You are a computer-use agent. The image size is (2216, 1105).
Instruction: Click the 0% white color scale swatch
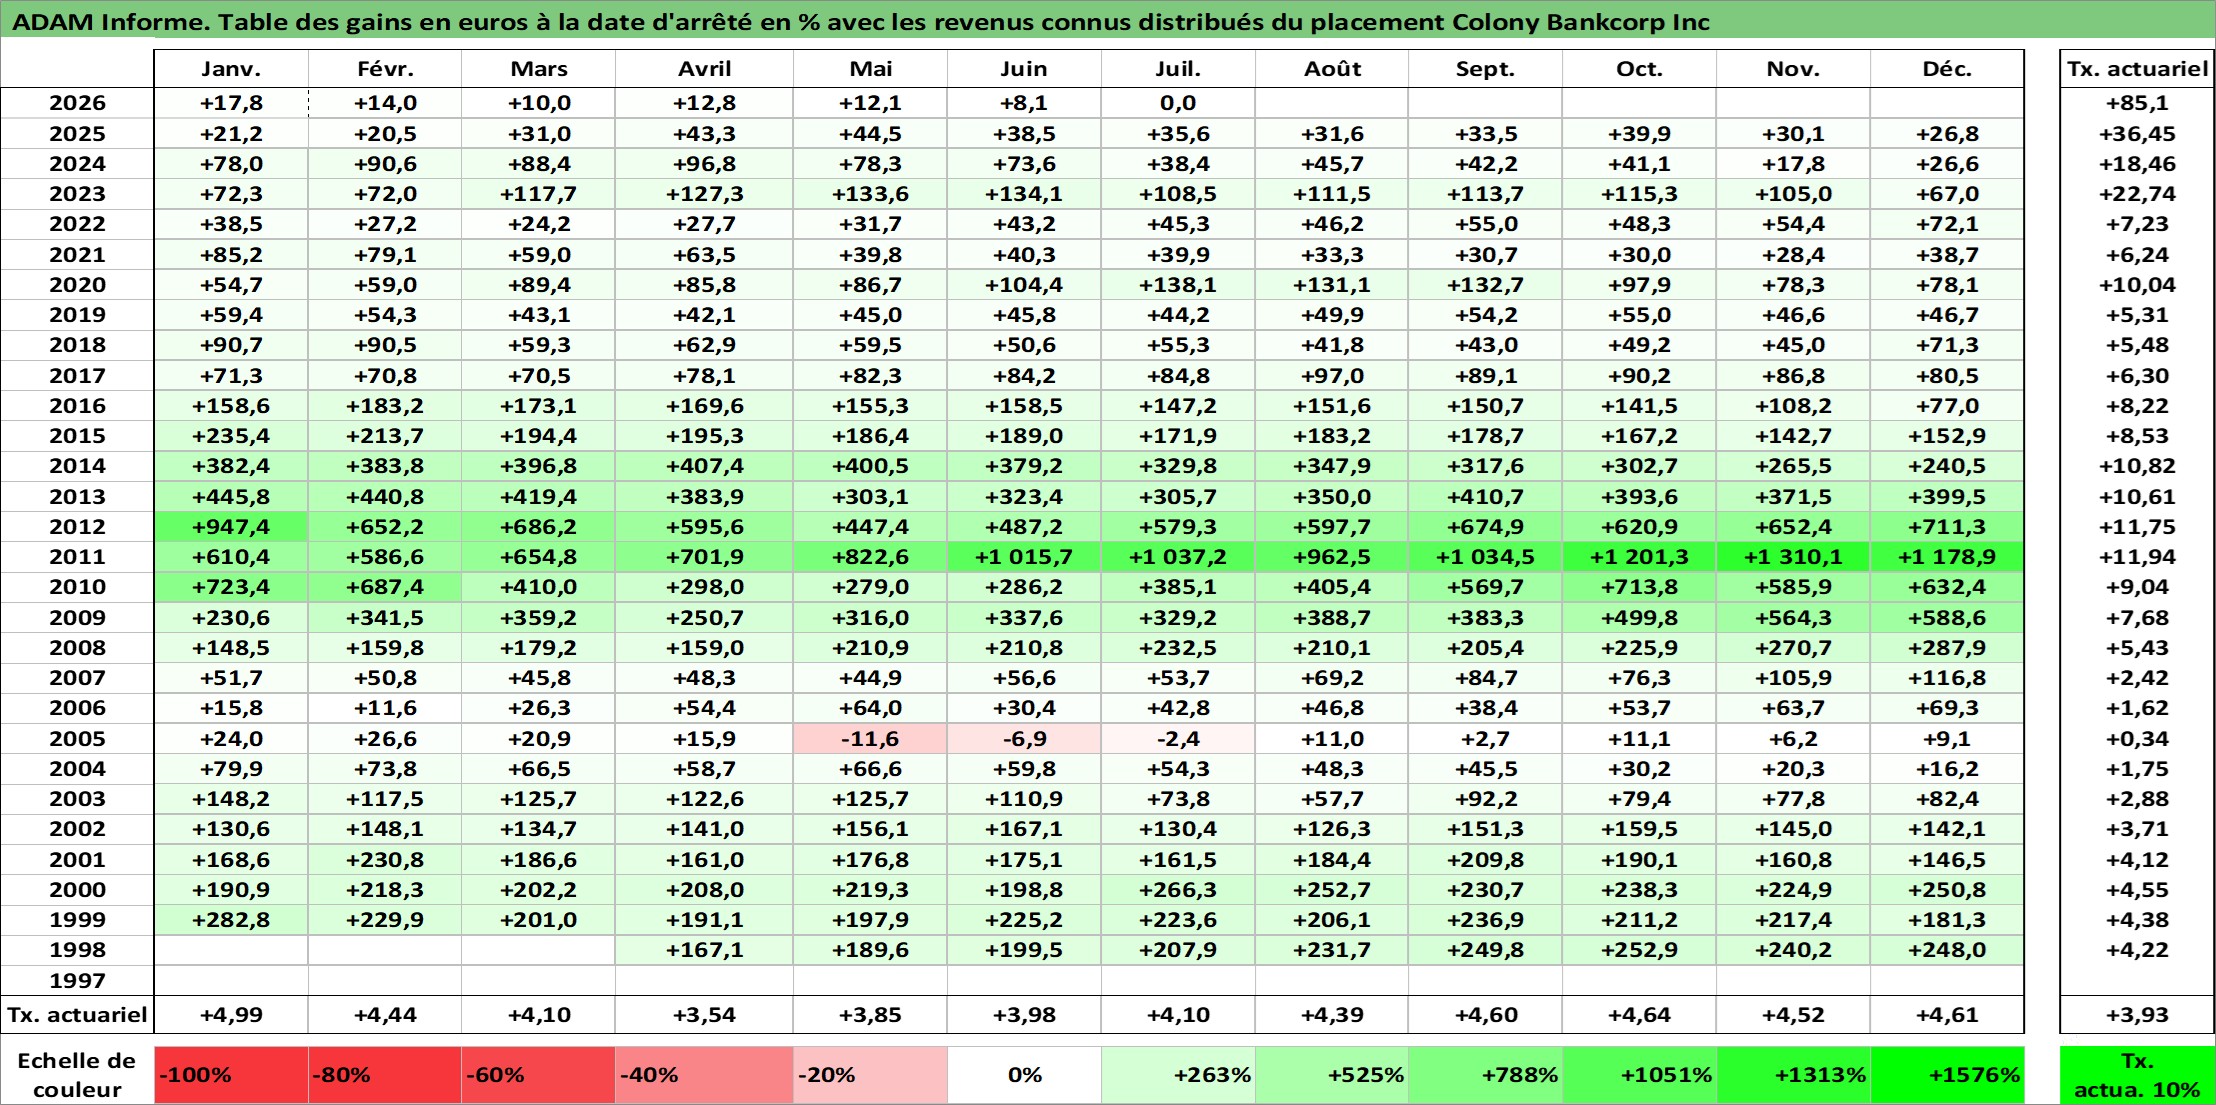[x=1024, y=1075]
